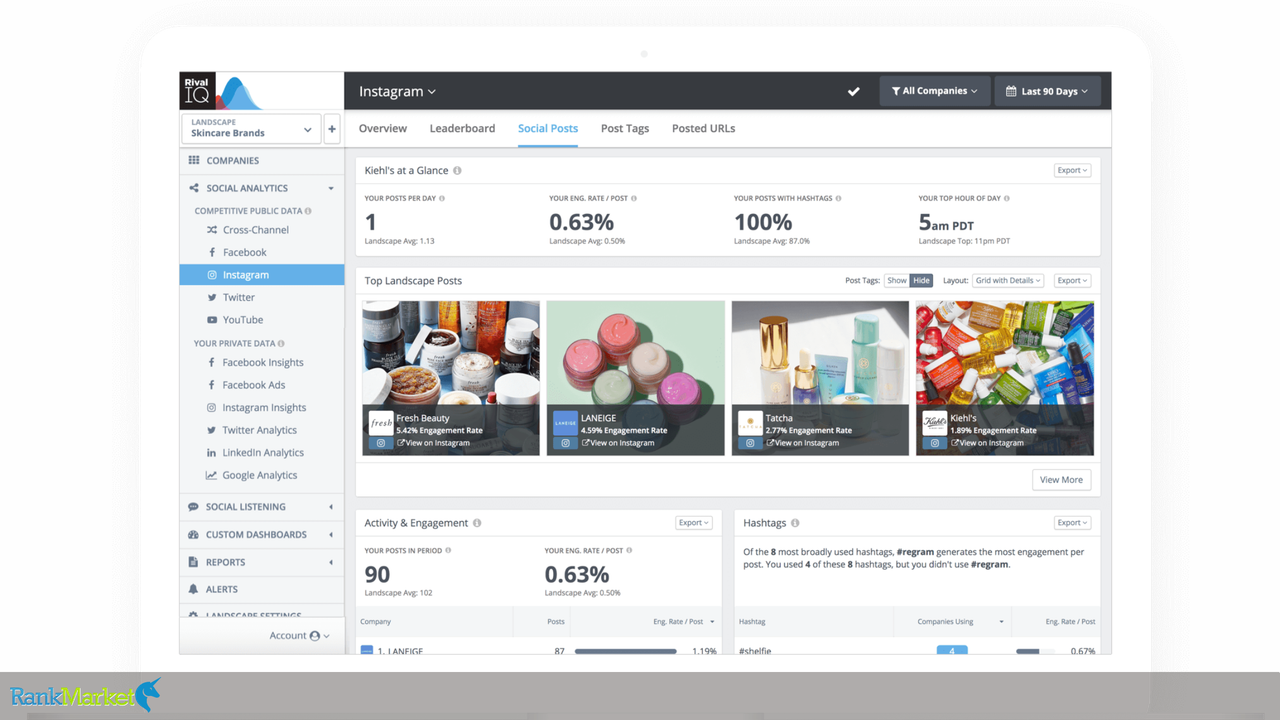Click the Facebook Insights icon

pos(212,363)
